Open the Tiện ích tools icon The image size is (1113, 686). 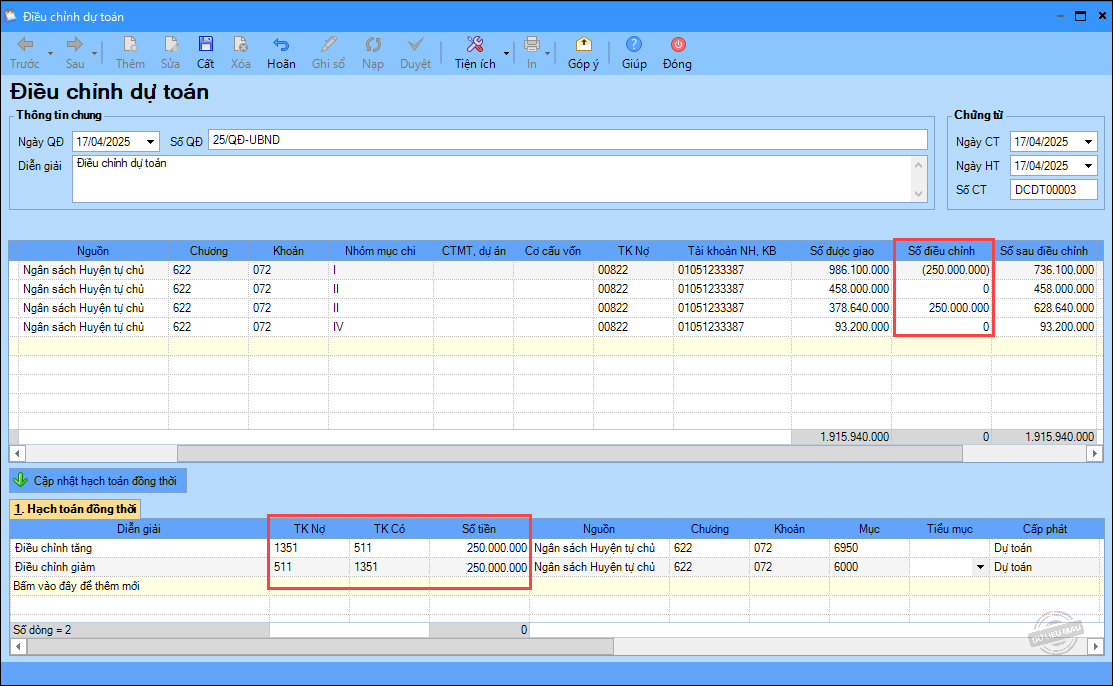475,45
